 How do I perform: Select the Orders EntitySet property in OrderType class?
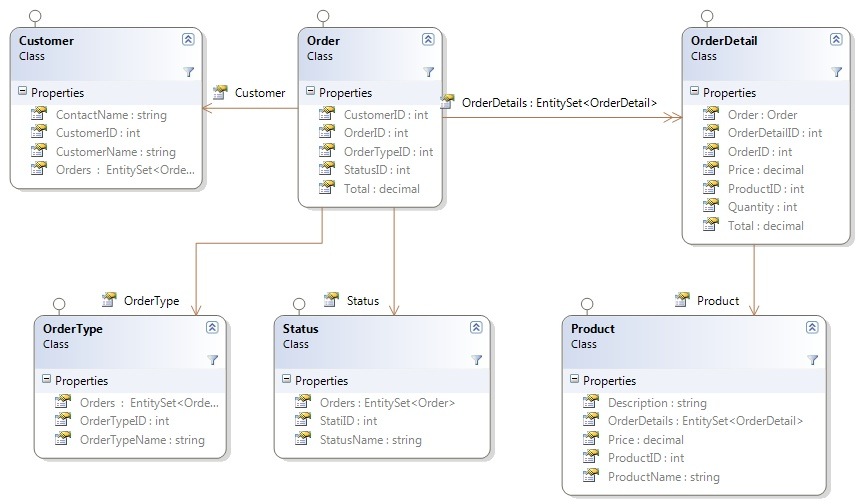click(150, 403)
